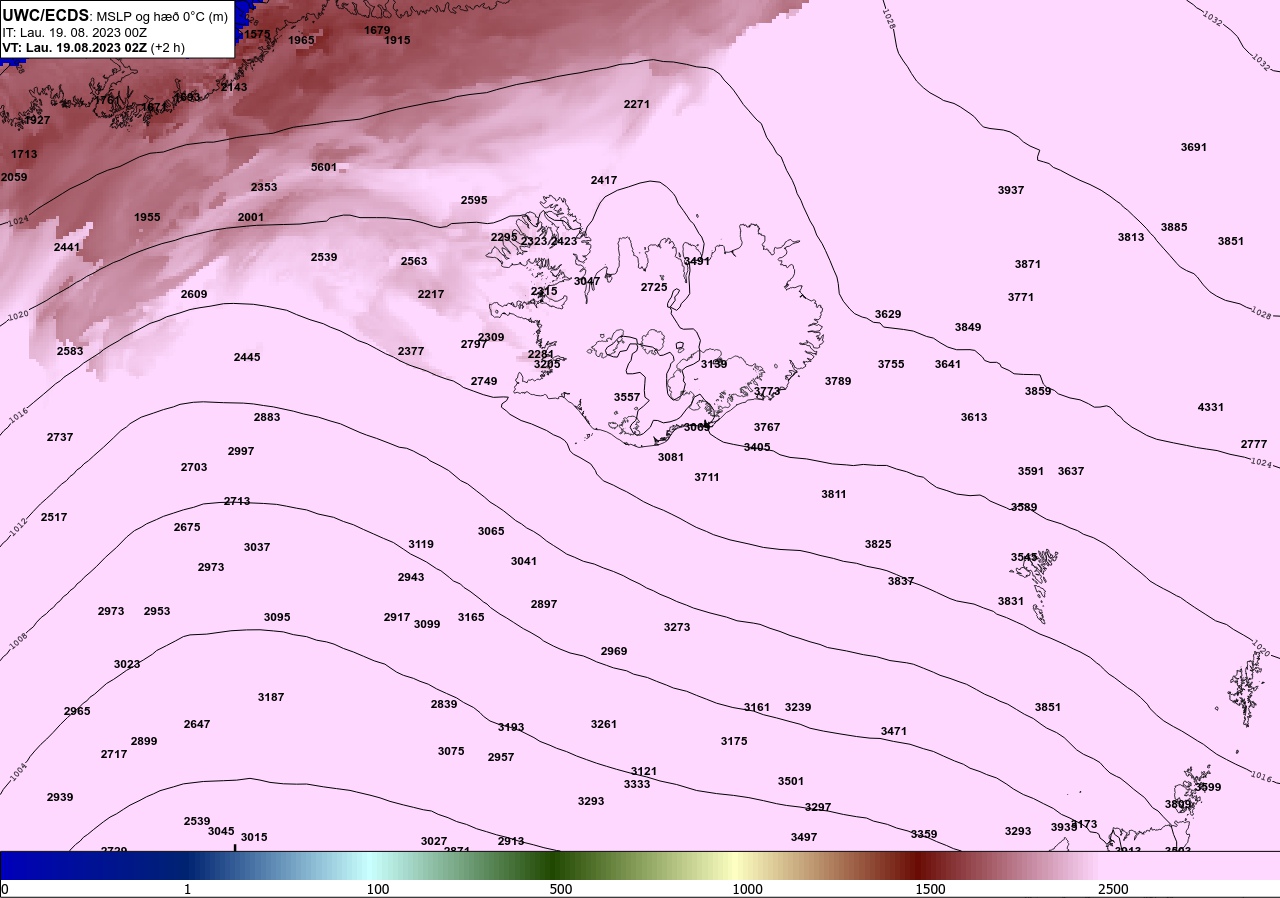Select the value 2725 over Iceland

(654, 287)
